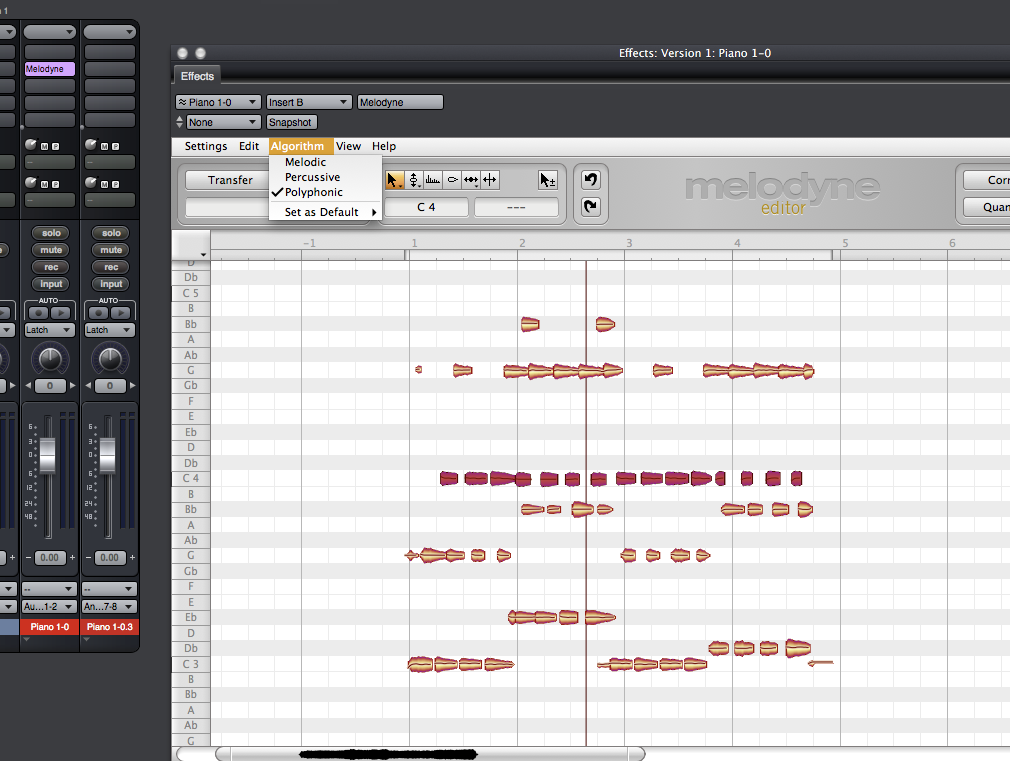Enable rec on the Piano 1-0 track
1010x761 pixels.
point(51,267)
